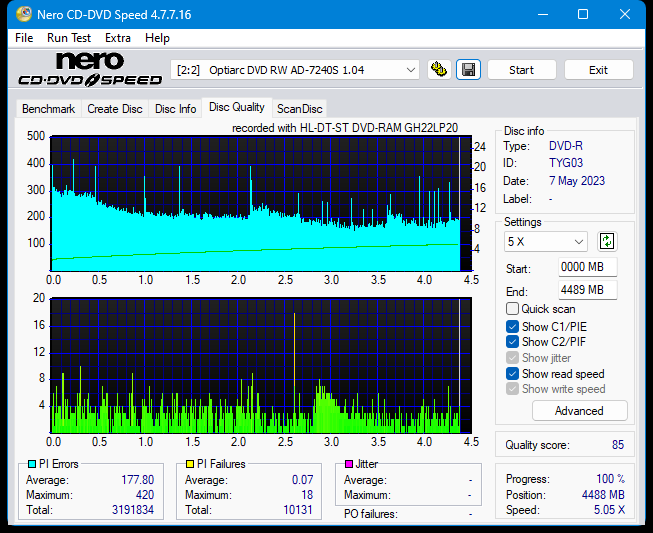Switch to the Benchmark tab

(48, 108)
